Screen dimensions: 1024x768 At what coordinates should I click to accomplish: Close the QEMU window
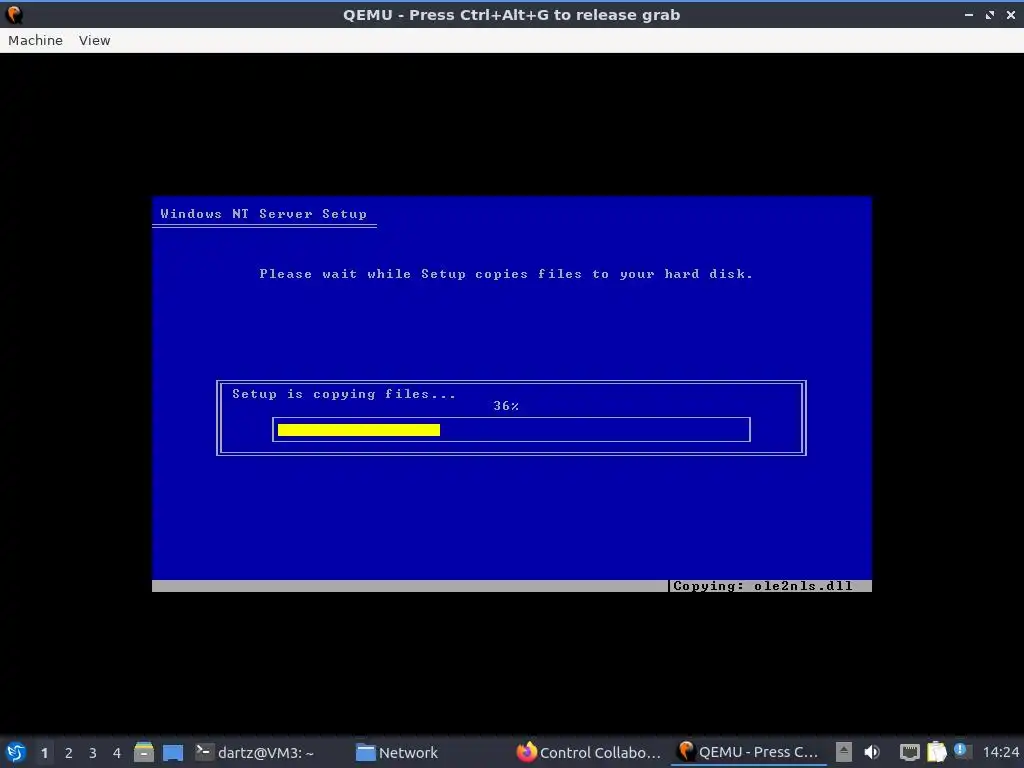pos(1011,14)
